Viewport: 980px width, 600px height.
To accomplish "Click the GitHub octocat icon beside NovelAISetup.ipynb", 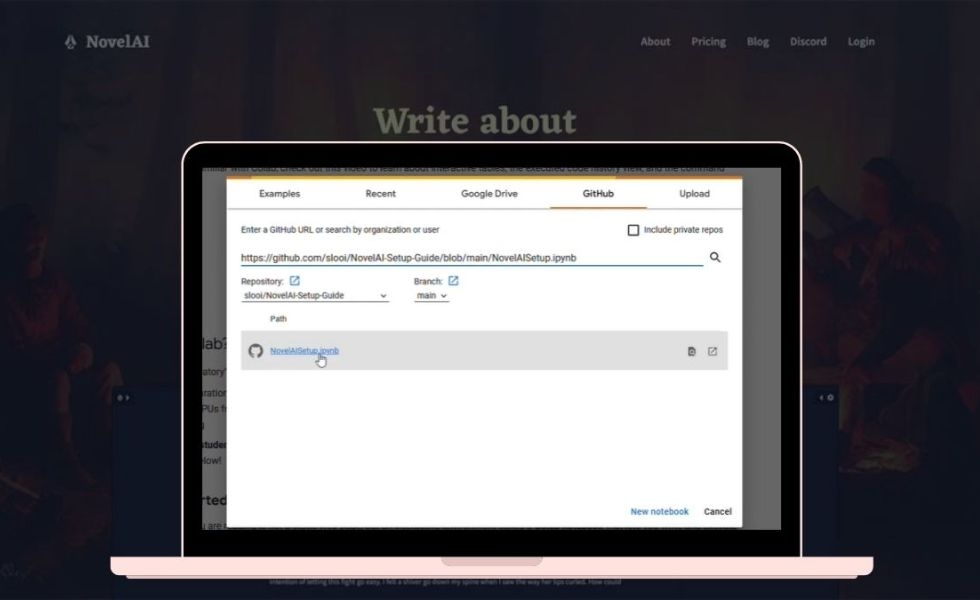I will (255, 351).
